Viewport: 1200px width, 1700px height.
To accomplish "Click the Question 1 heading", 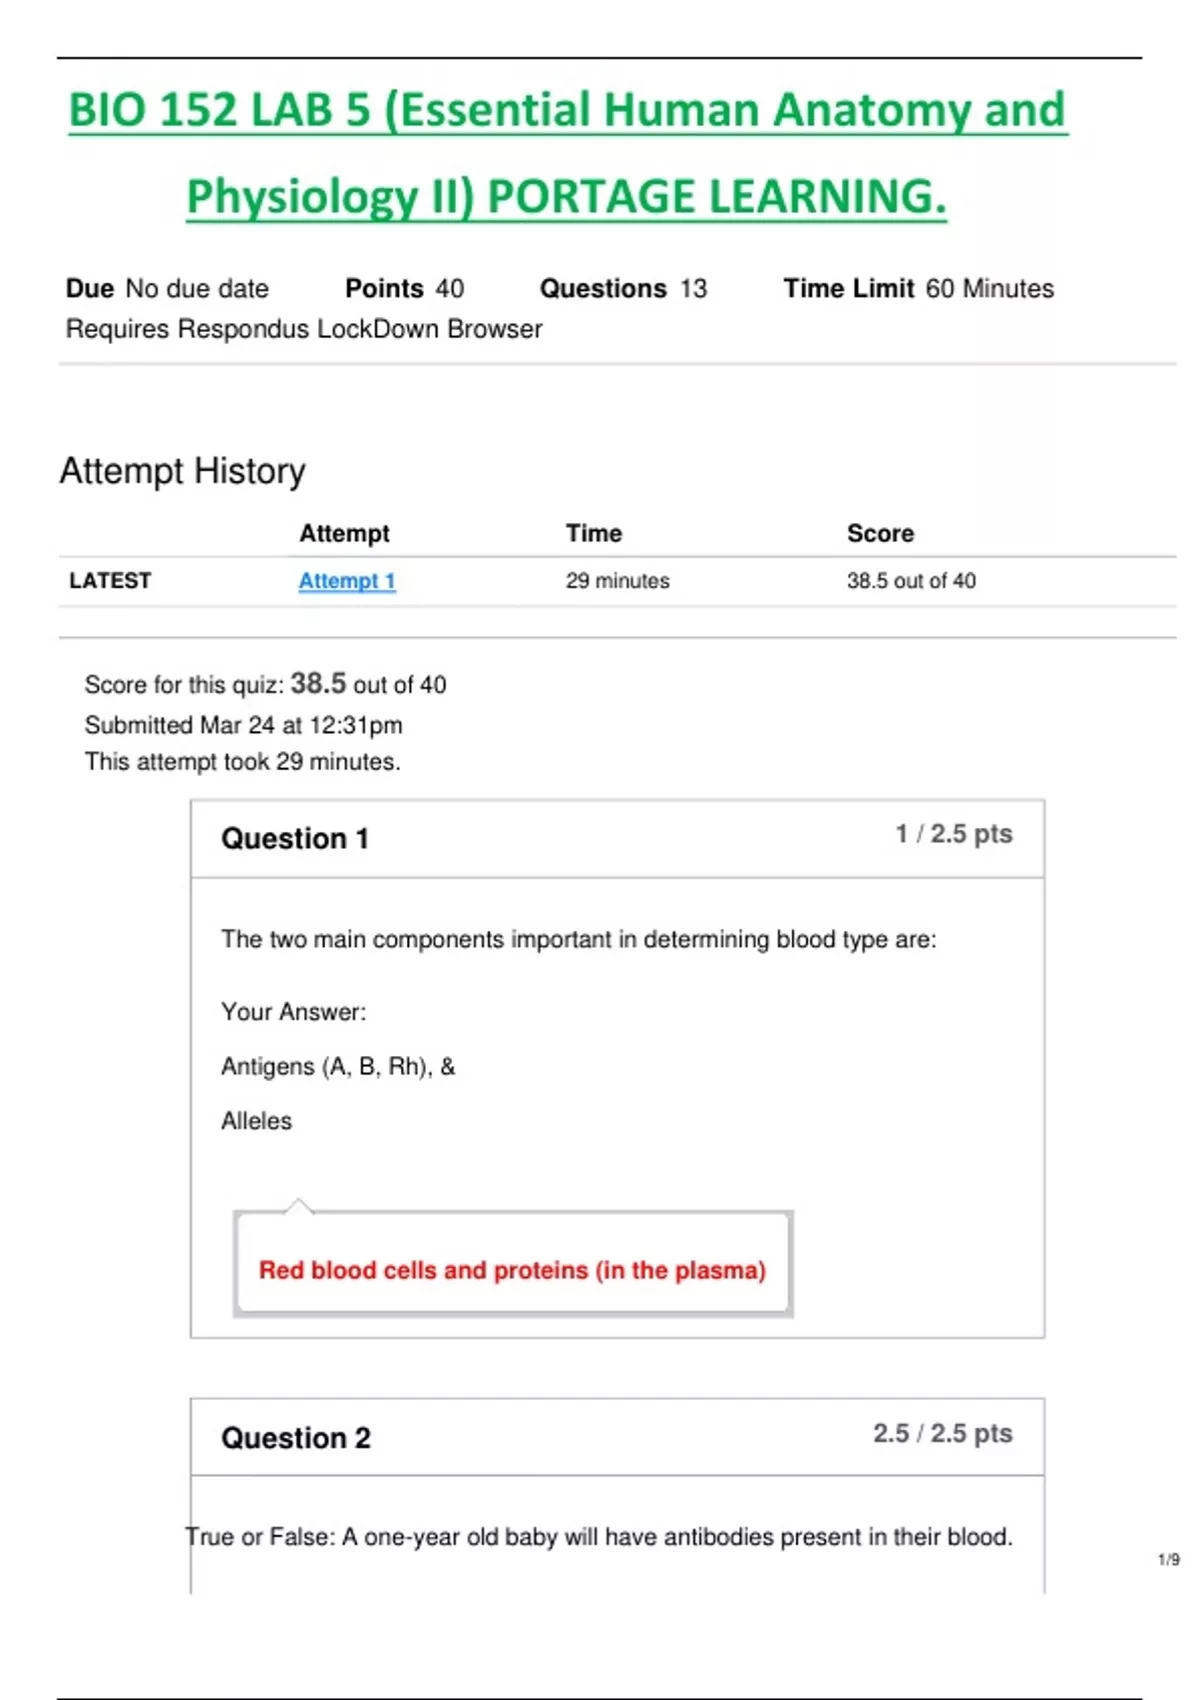I will pos(295,838).
